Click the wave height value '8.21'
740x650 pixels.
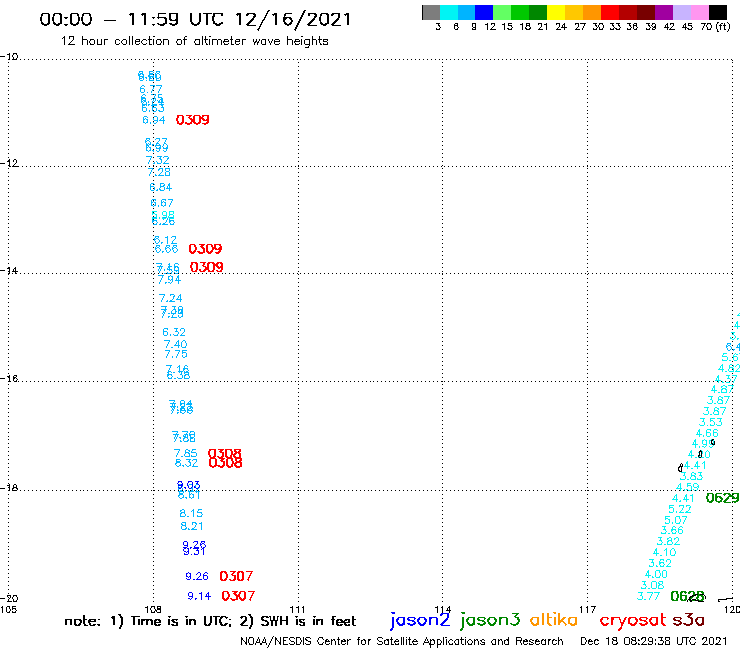click(x=192, y=526)
